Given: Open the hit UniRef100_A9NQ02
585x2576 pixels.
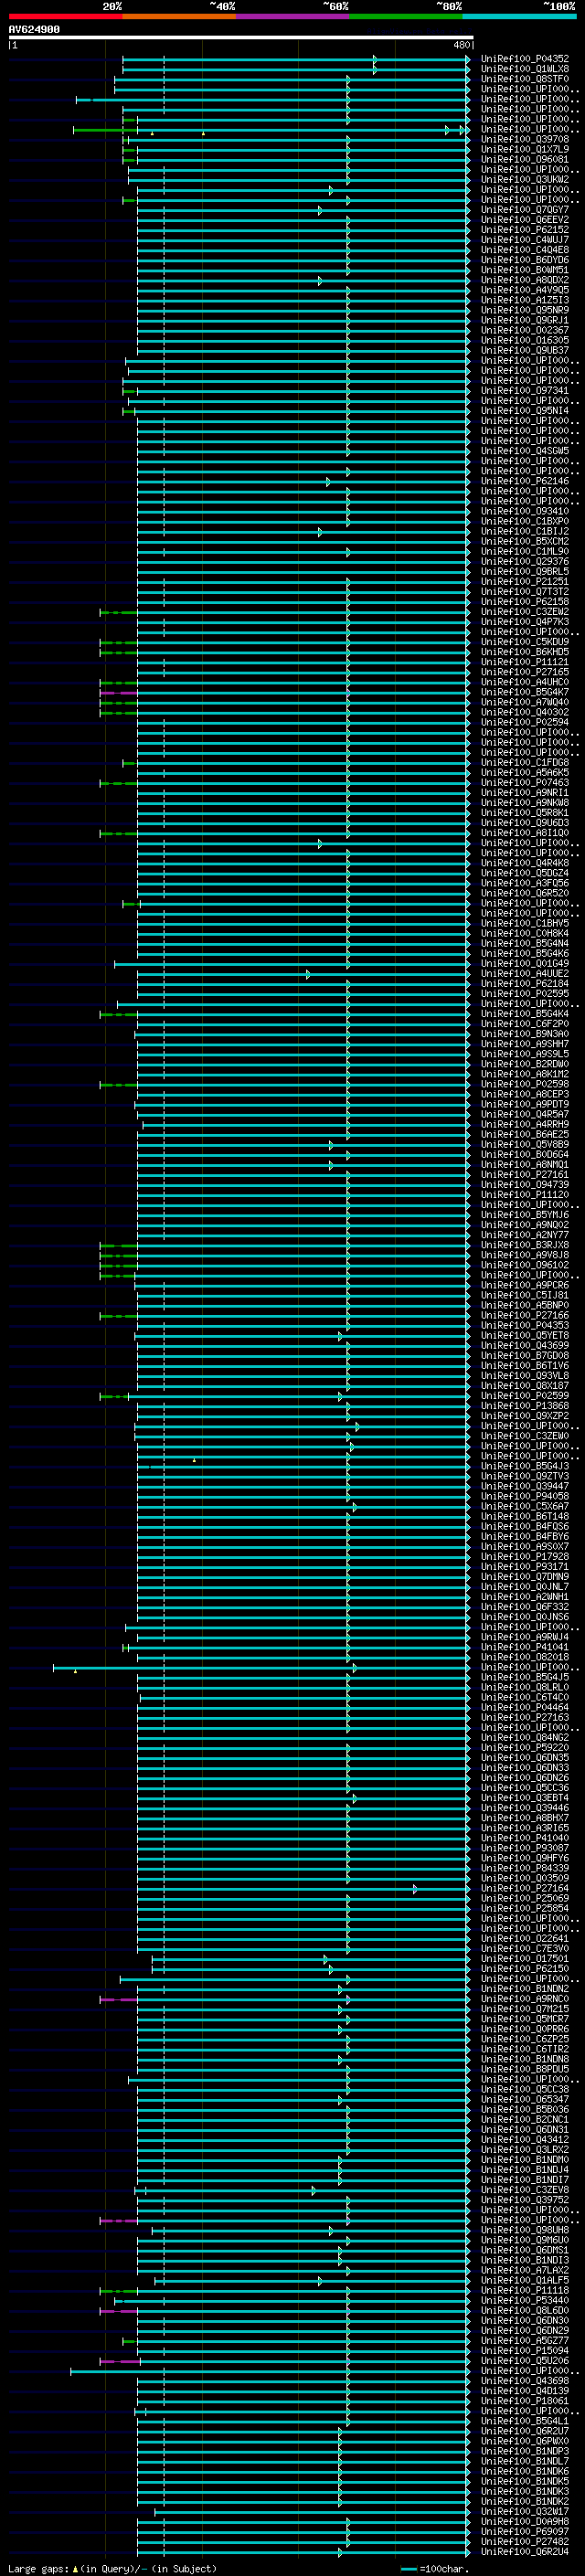Looking at the screenshot, I should coord(525,1225).
